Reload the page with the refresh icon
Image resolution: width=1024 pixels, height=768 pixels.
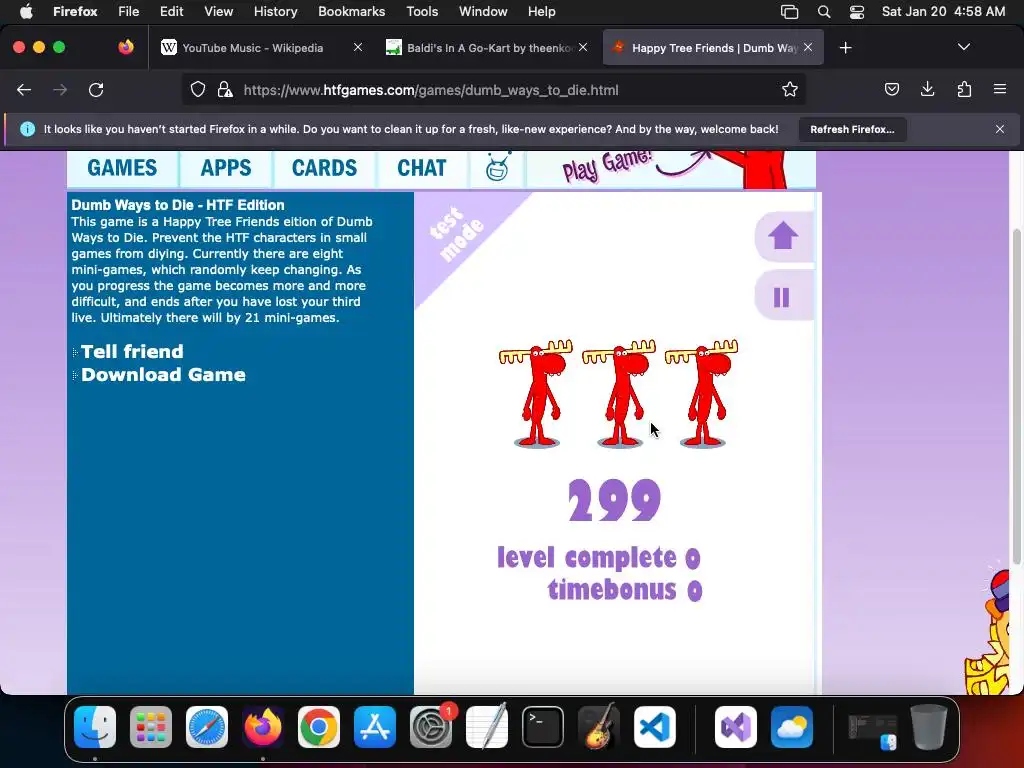coord(96,90)
